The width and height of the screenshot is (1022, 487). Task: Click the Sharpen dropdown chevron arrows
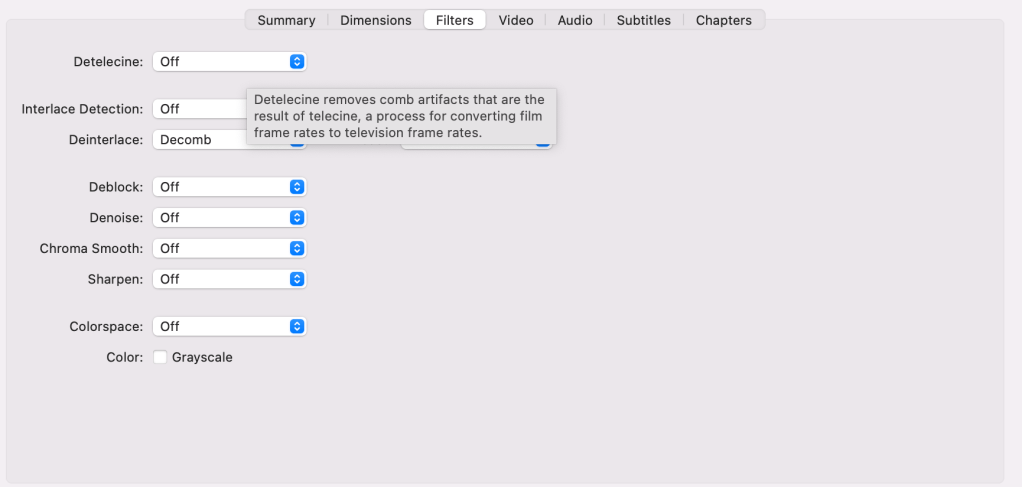pyautogui.click(x=296, y=279)
